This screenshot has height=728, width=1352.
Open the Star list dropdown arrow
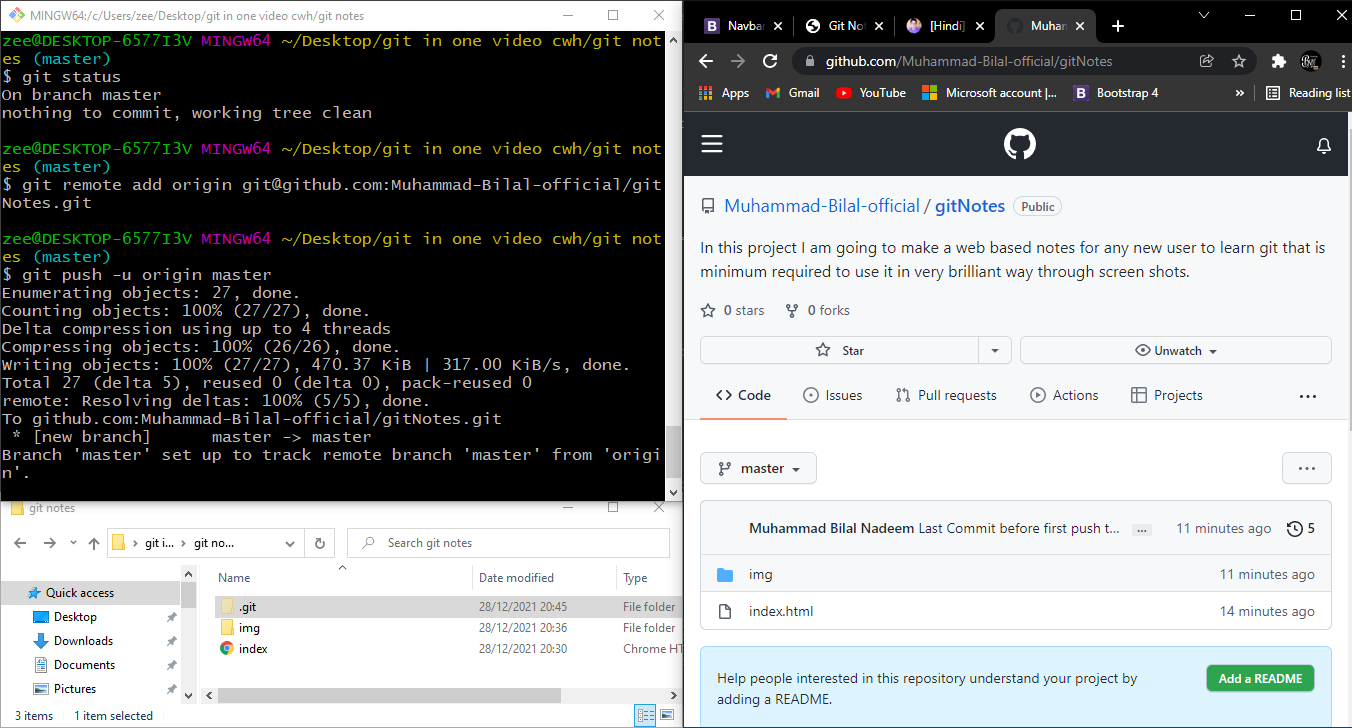995,351
